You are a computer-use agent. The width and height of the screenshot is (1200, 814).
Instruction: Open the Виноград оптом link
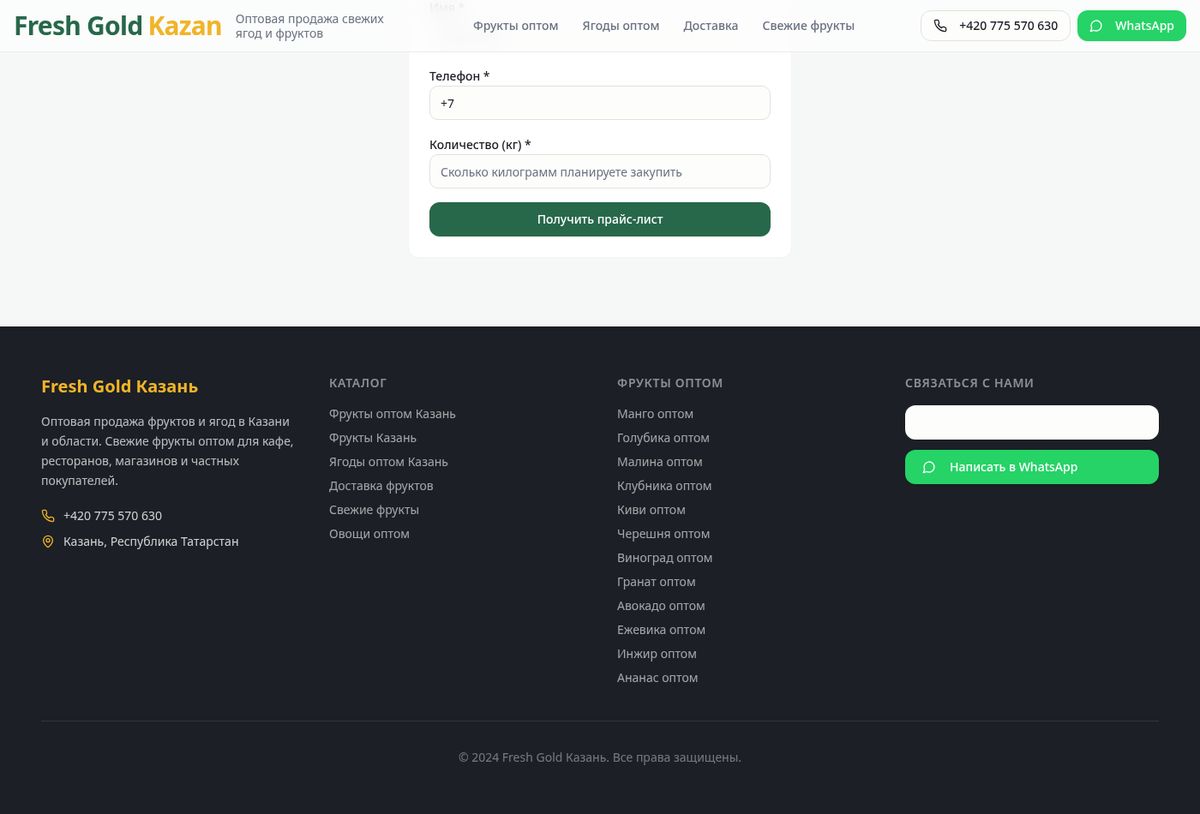pyautogui.click(x=665, y=558)
